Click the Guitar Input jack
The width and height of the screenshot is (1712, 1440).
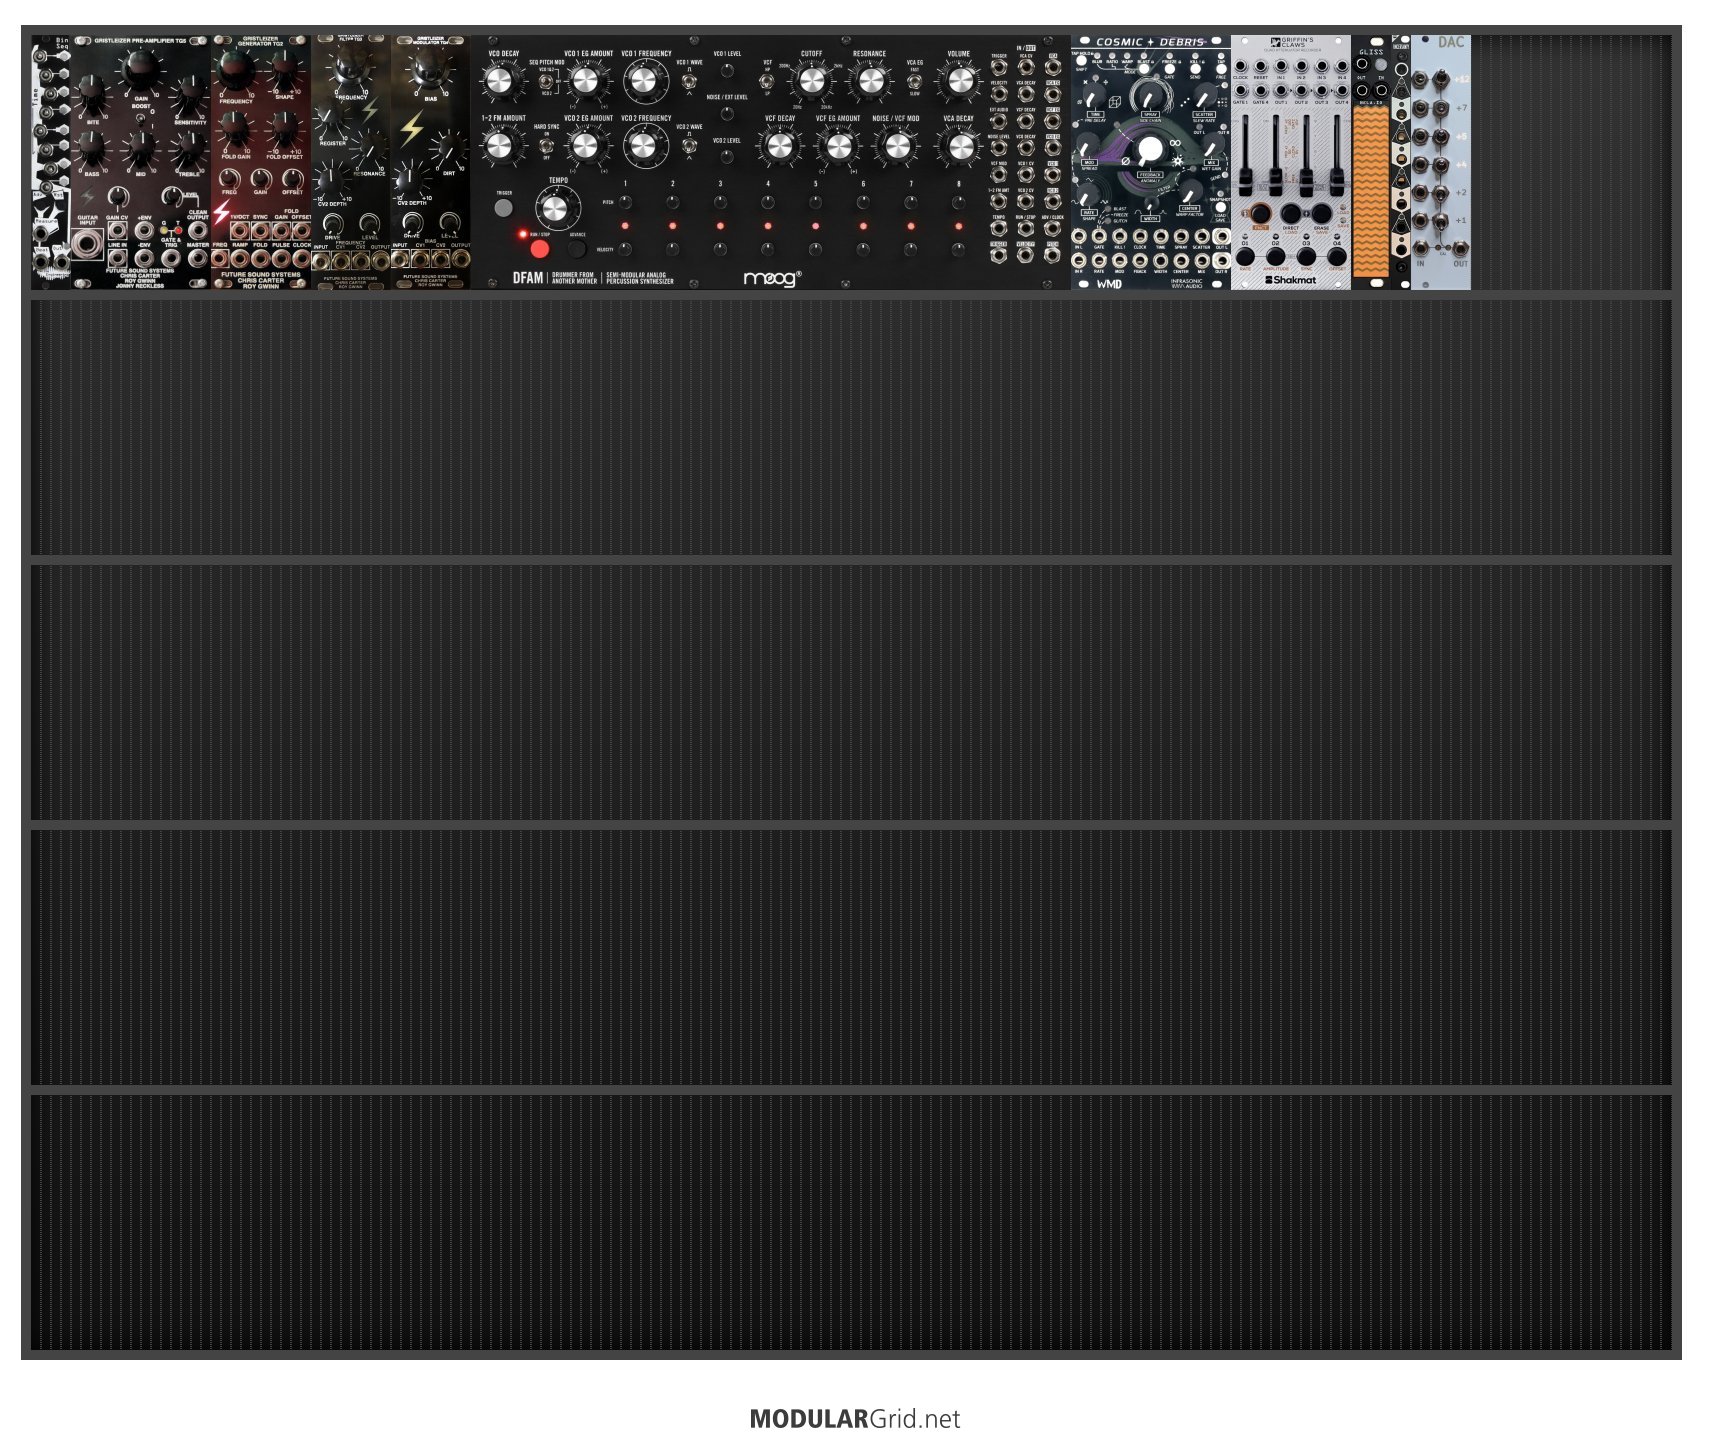coord(88,243)
